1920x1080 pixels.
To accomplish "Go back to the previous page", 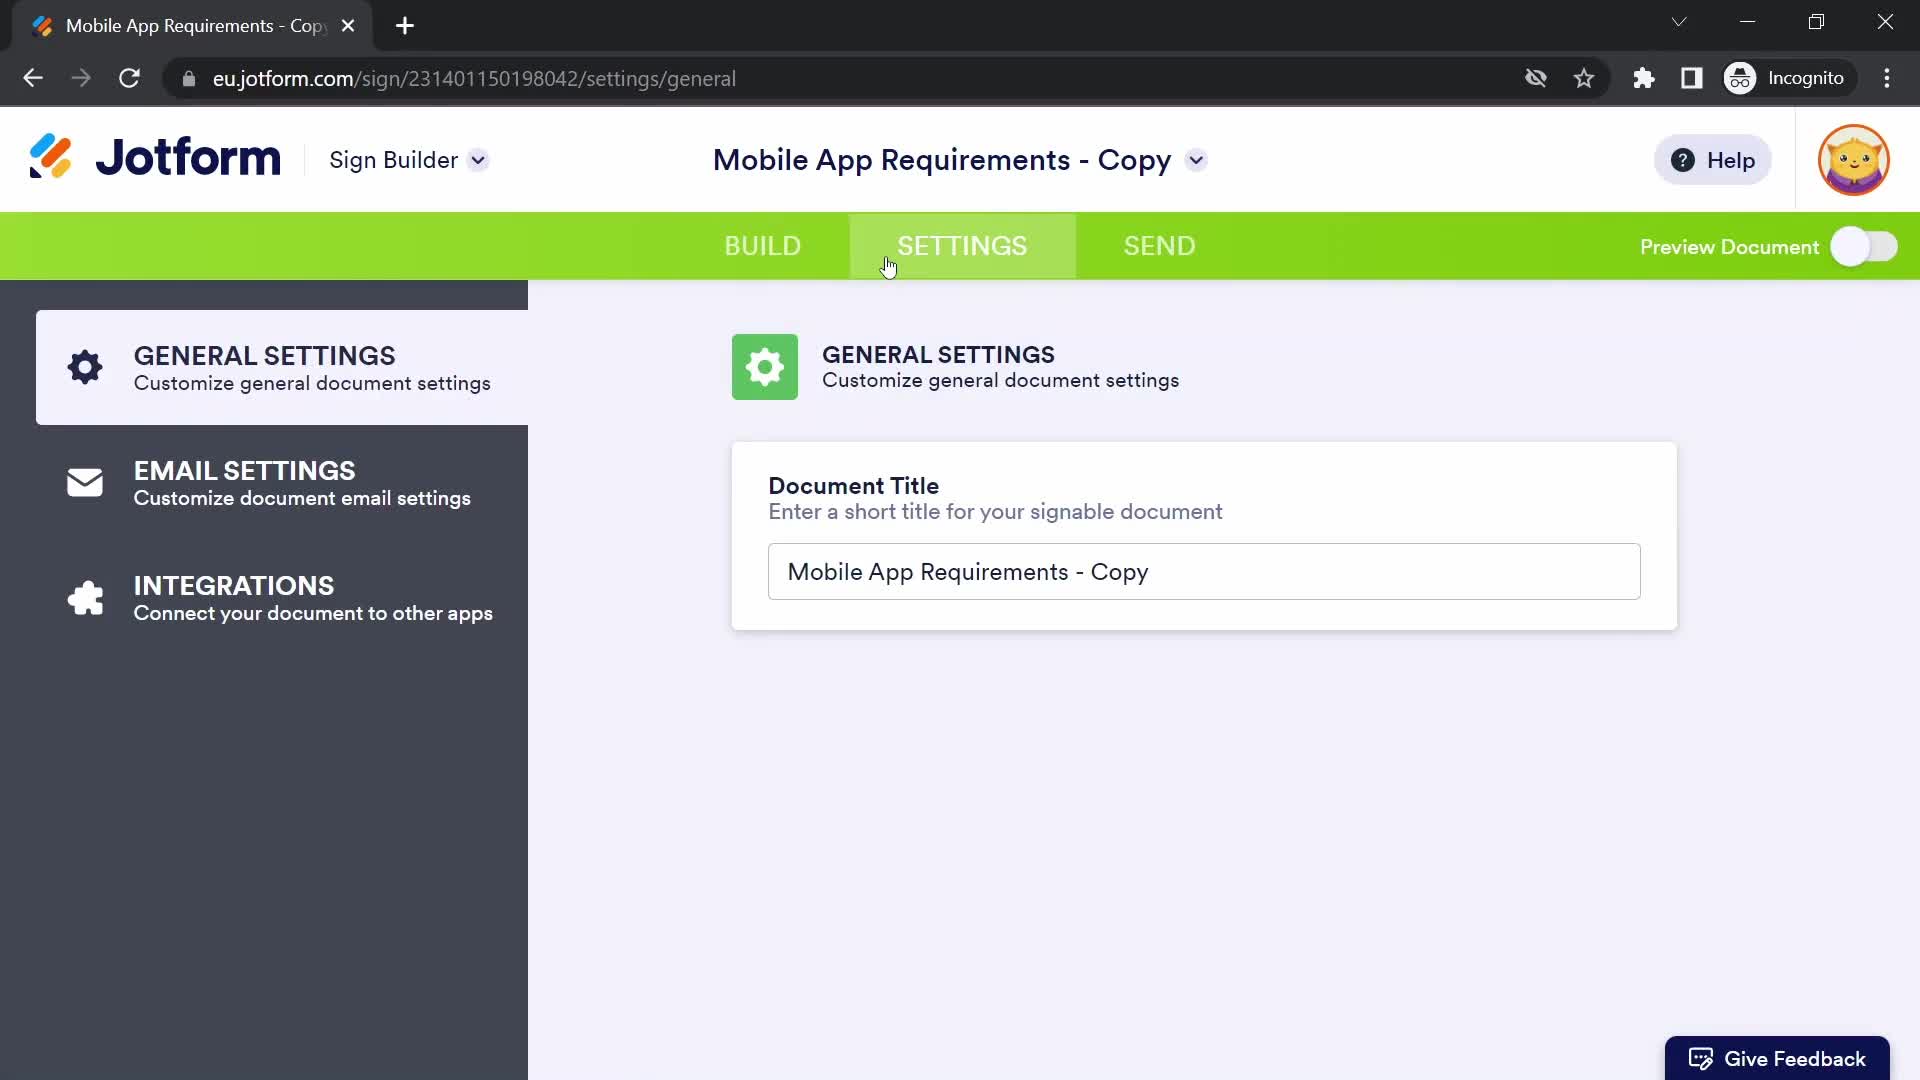I will click(x=33, y=78).
